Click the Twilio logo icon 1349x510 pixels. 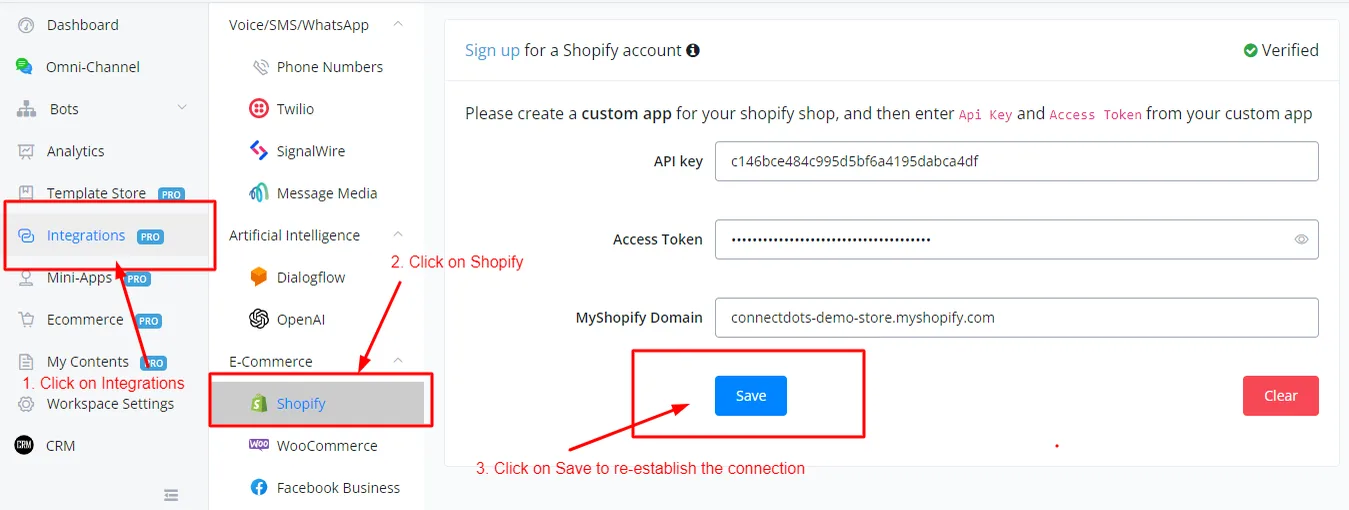[x=259, y=109]
